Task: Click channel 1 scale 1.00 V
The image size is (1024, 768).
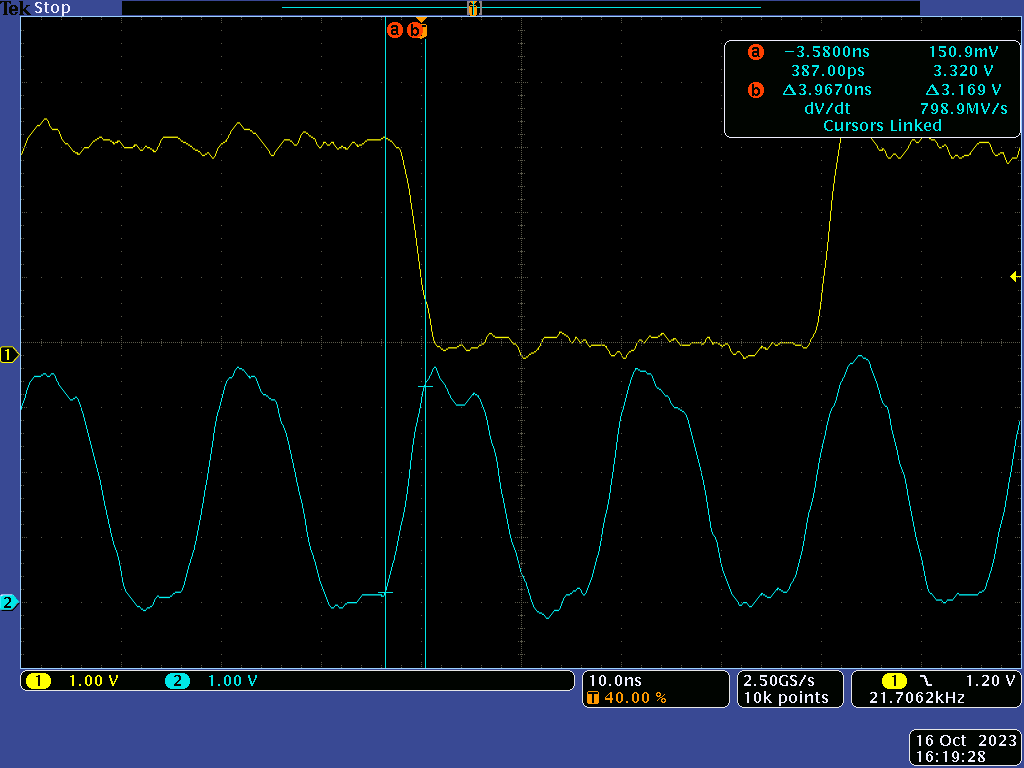Action: (x=93, y=681)
